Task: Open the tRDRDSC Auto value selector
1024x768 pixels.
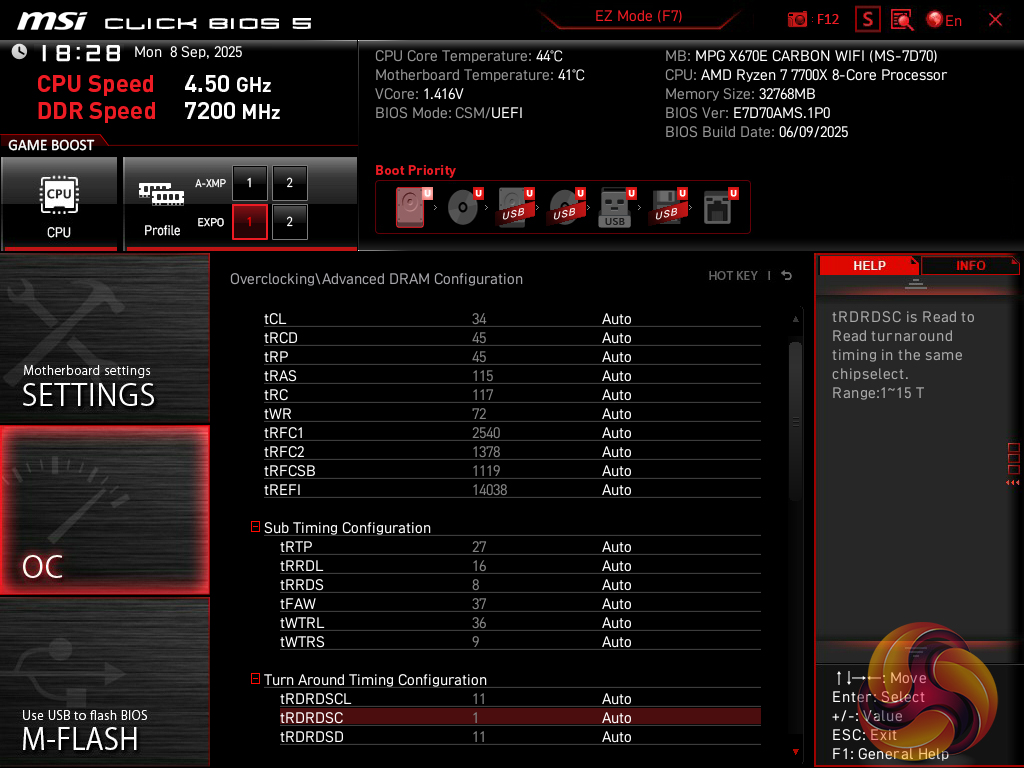Action: pos(616,718)
